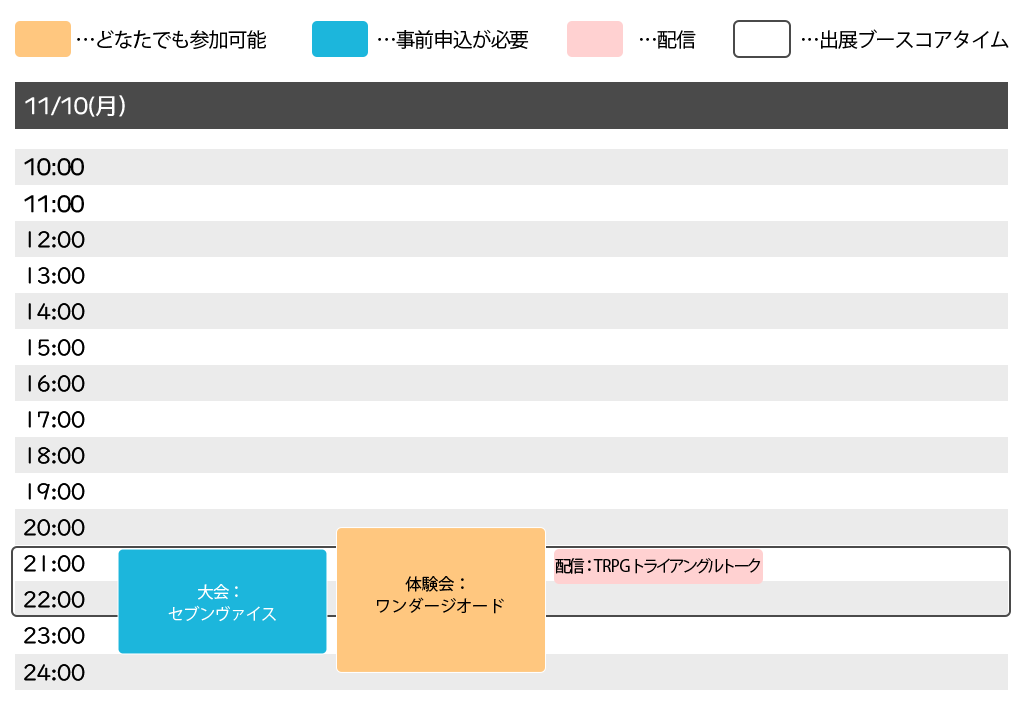Open the 大会：セブンヴァイス event block

222,601
